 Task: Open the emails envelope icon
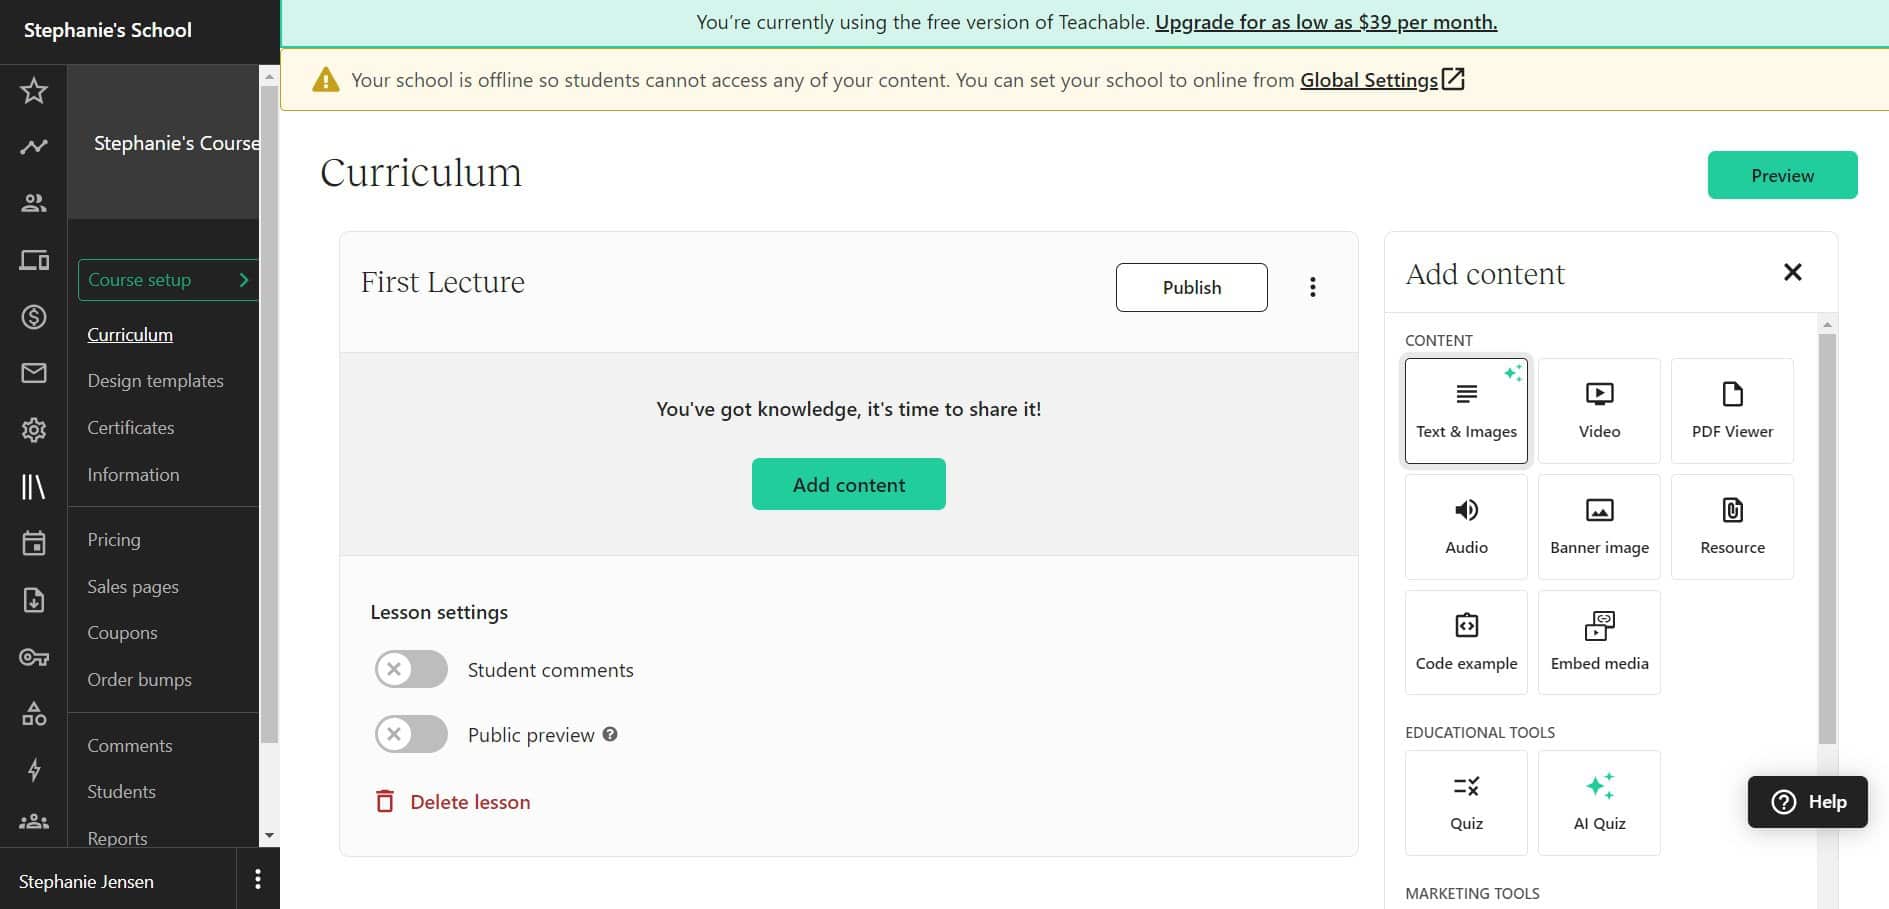34,373
